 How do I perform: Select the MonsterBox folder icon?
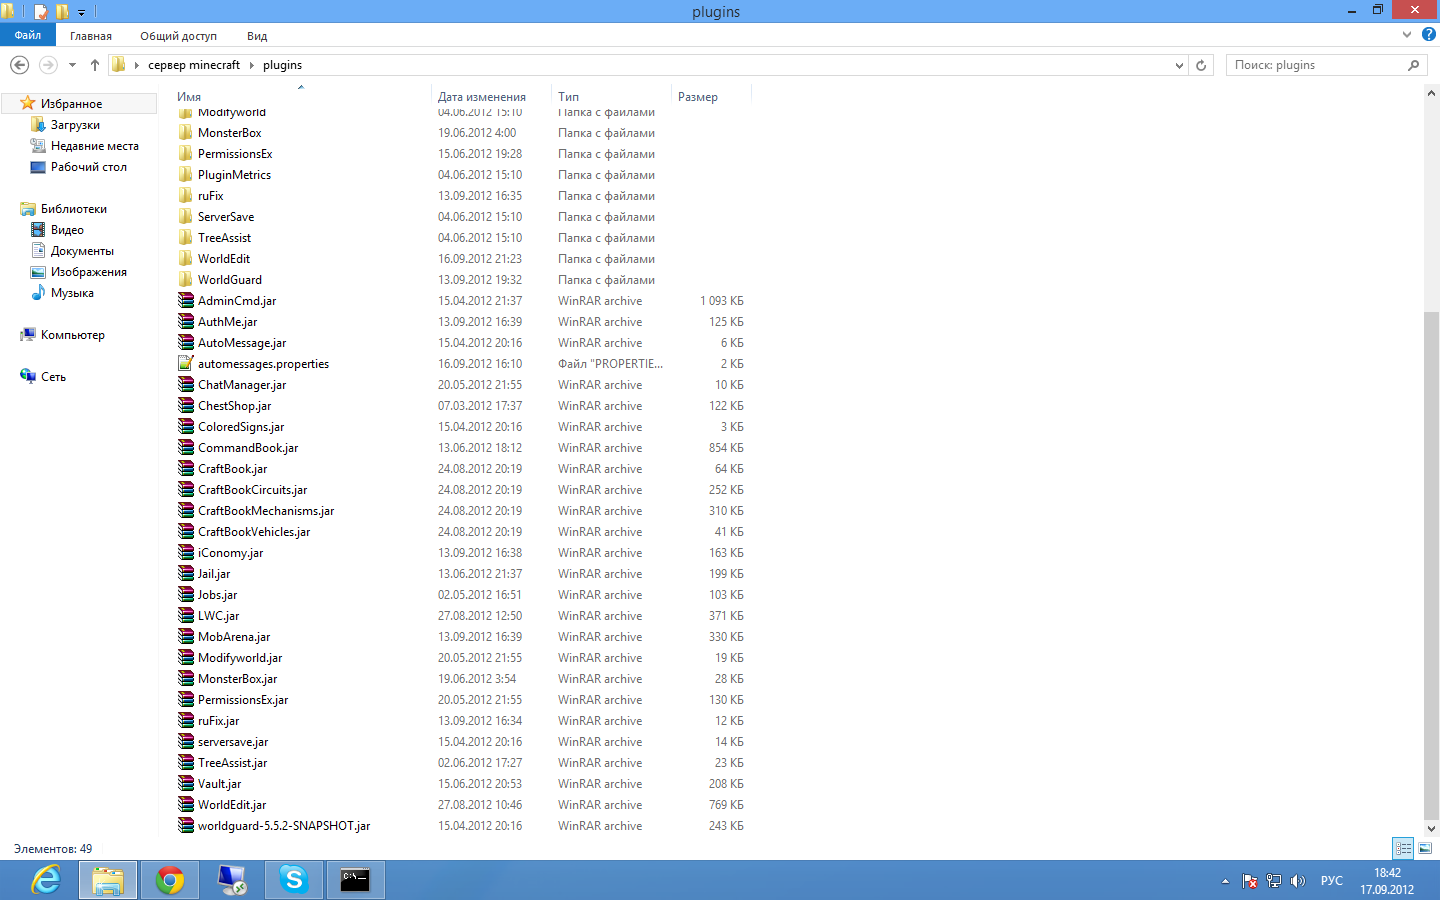[x=186, y=132]
